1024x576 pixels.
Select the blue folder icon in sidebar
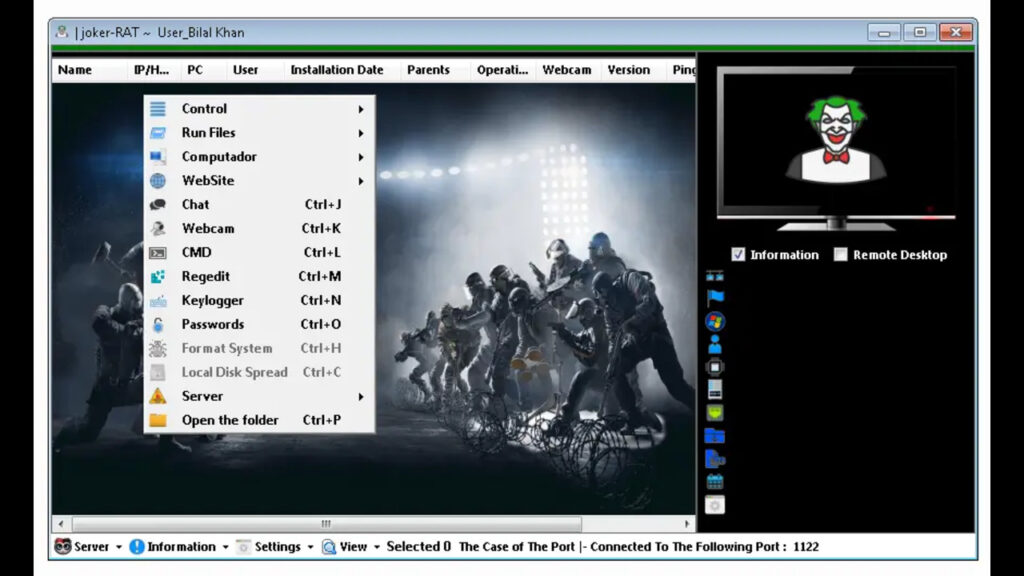coord(715,436)
